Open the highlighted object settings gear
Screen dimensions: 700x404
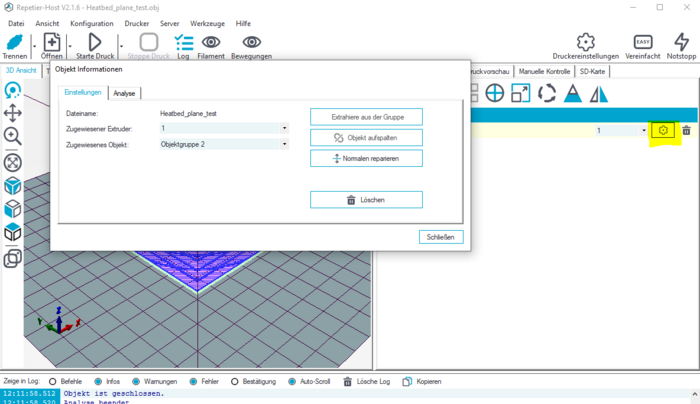pos(662,131)
